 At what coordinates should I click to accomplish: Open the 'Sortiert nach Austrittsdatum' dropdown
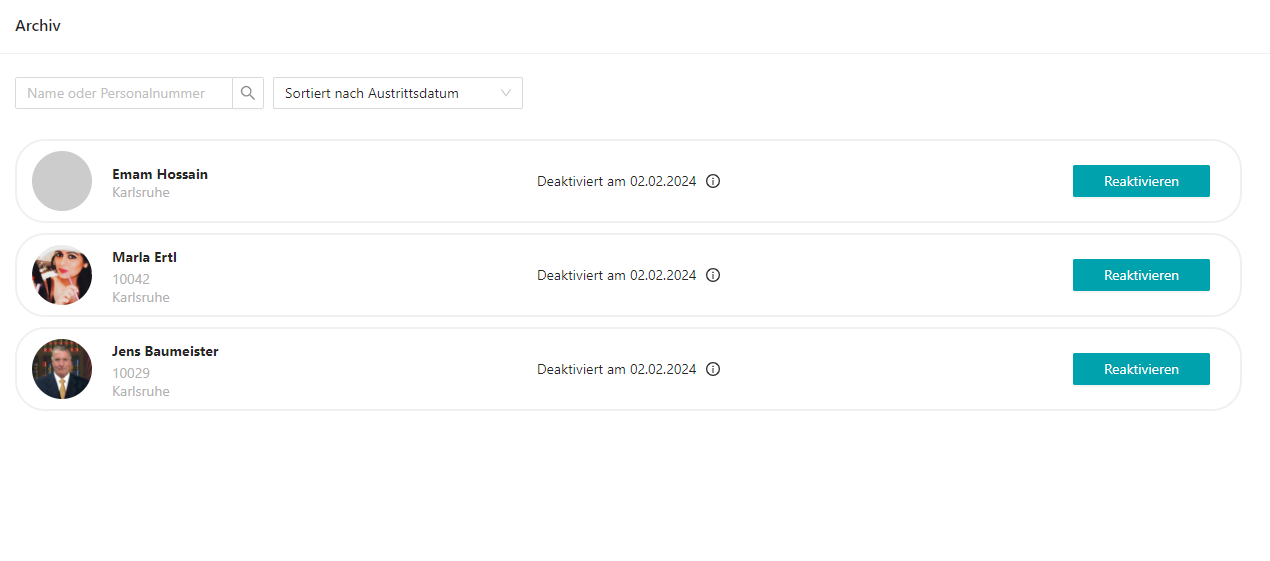pos(385,93)
